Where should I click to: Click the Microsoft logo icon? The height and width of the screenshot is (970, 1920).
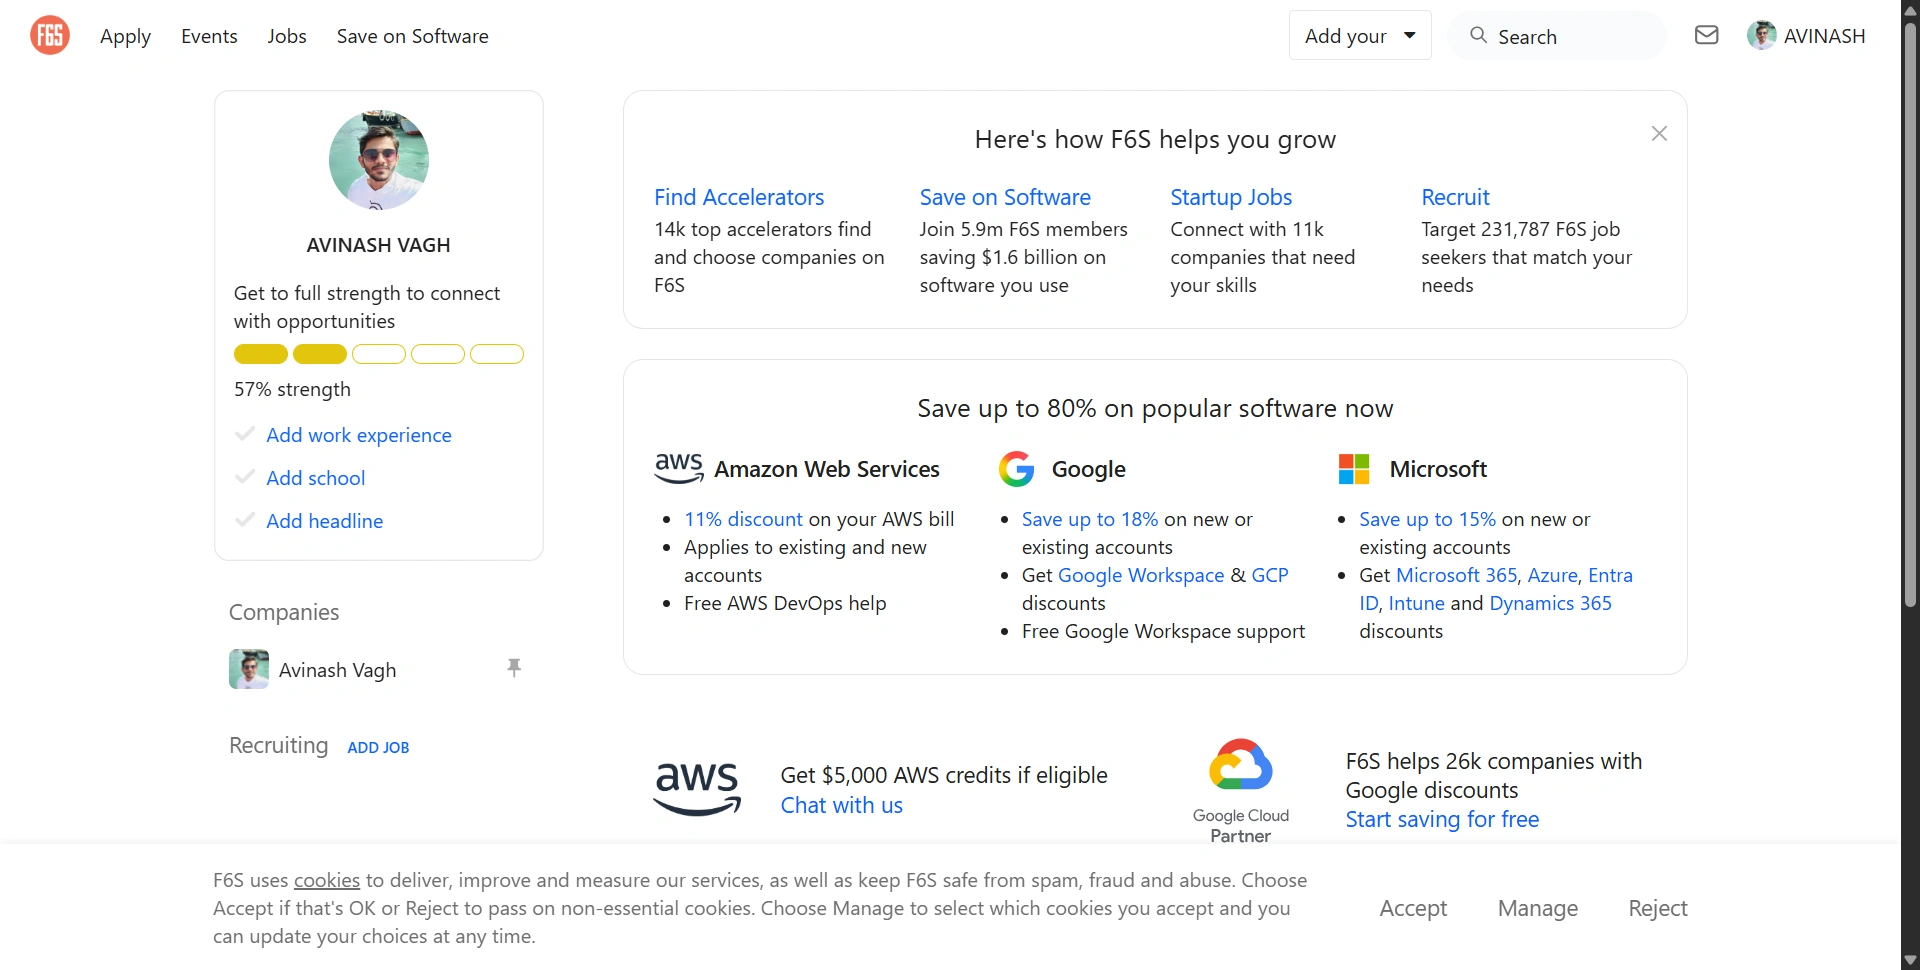pyautogui.click(x=1354, y=469)
